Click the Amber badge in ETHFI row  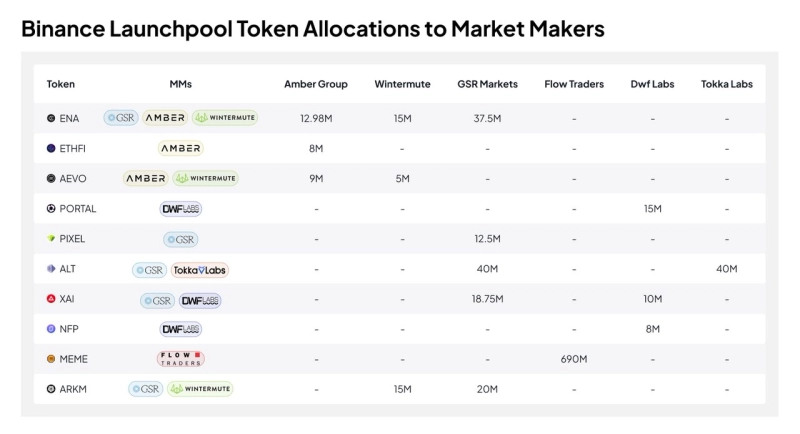coord(181,148)
